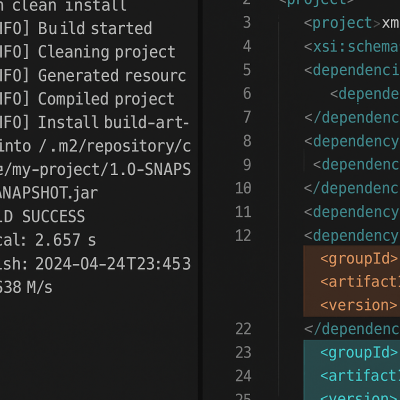The height and width of the screenshot is (400, 400).
Task: Click the "<dependenci" tag on line 5
Action: coord(352,70)
